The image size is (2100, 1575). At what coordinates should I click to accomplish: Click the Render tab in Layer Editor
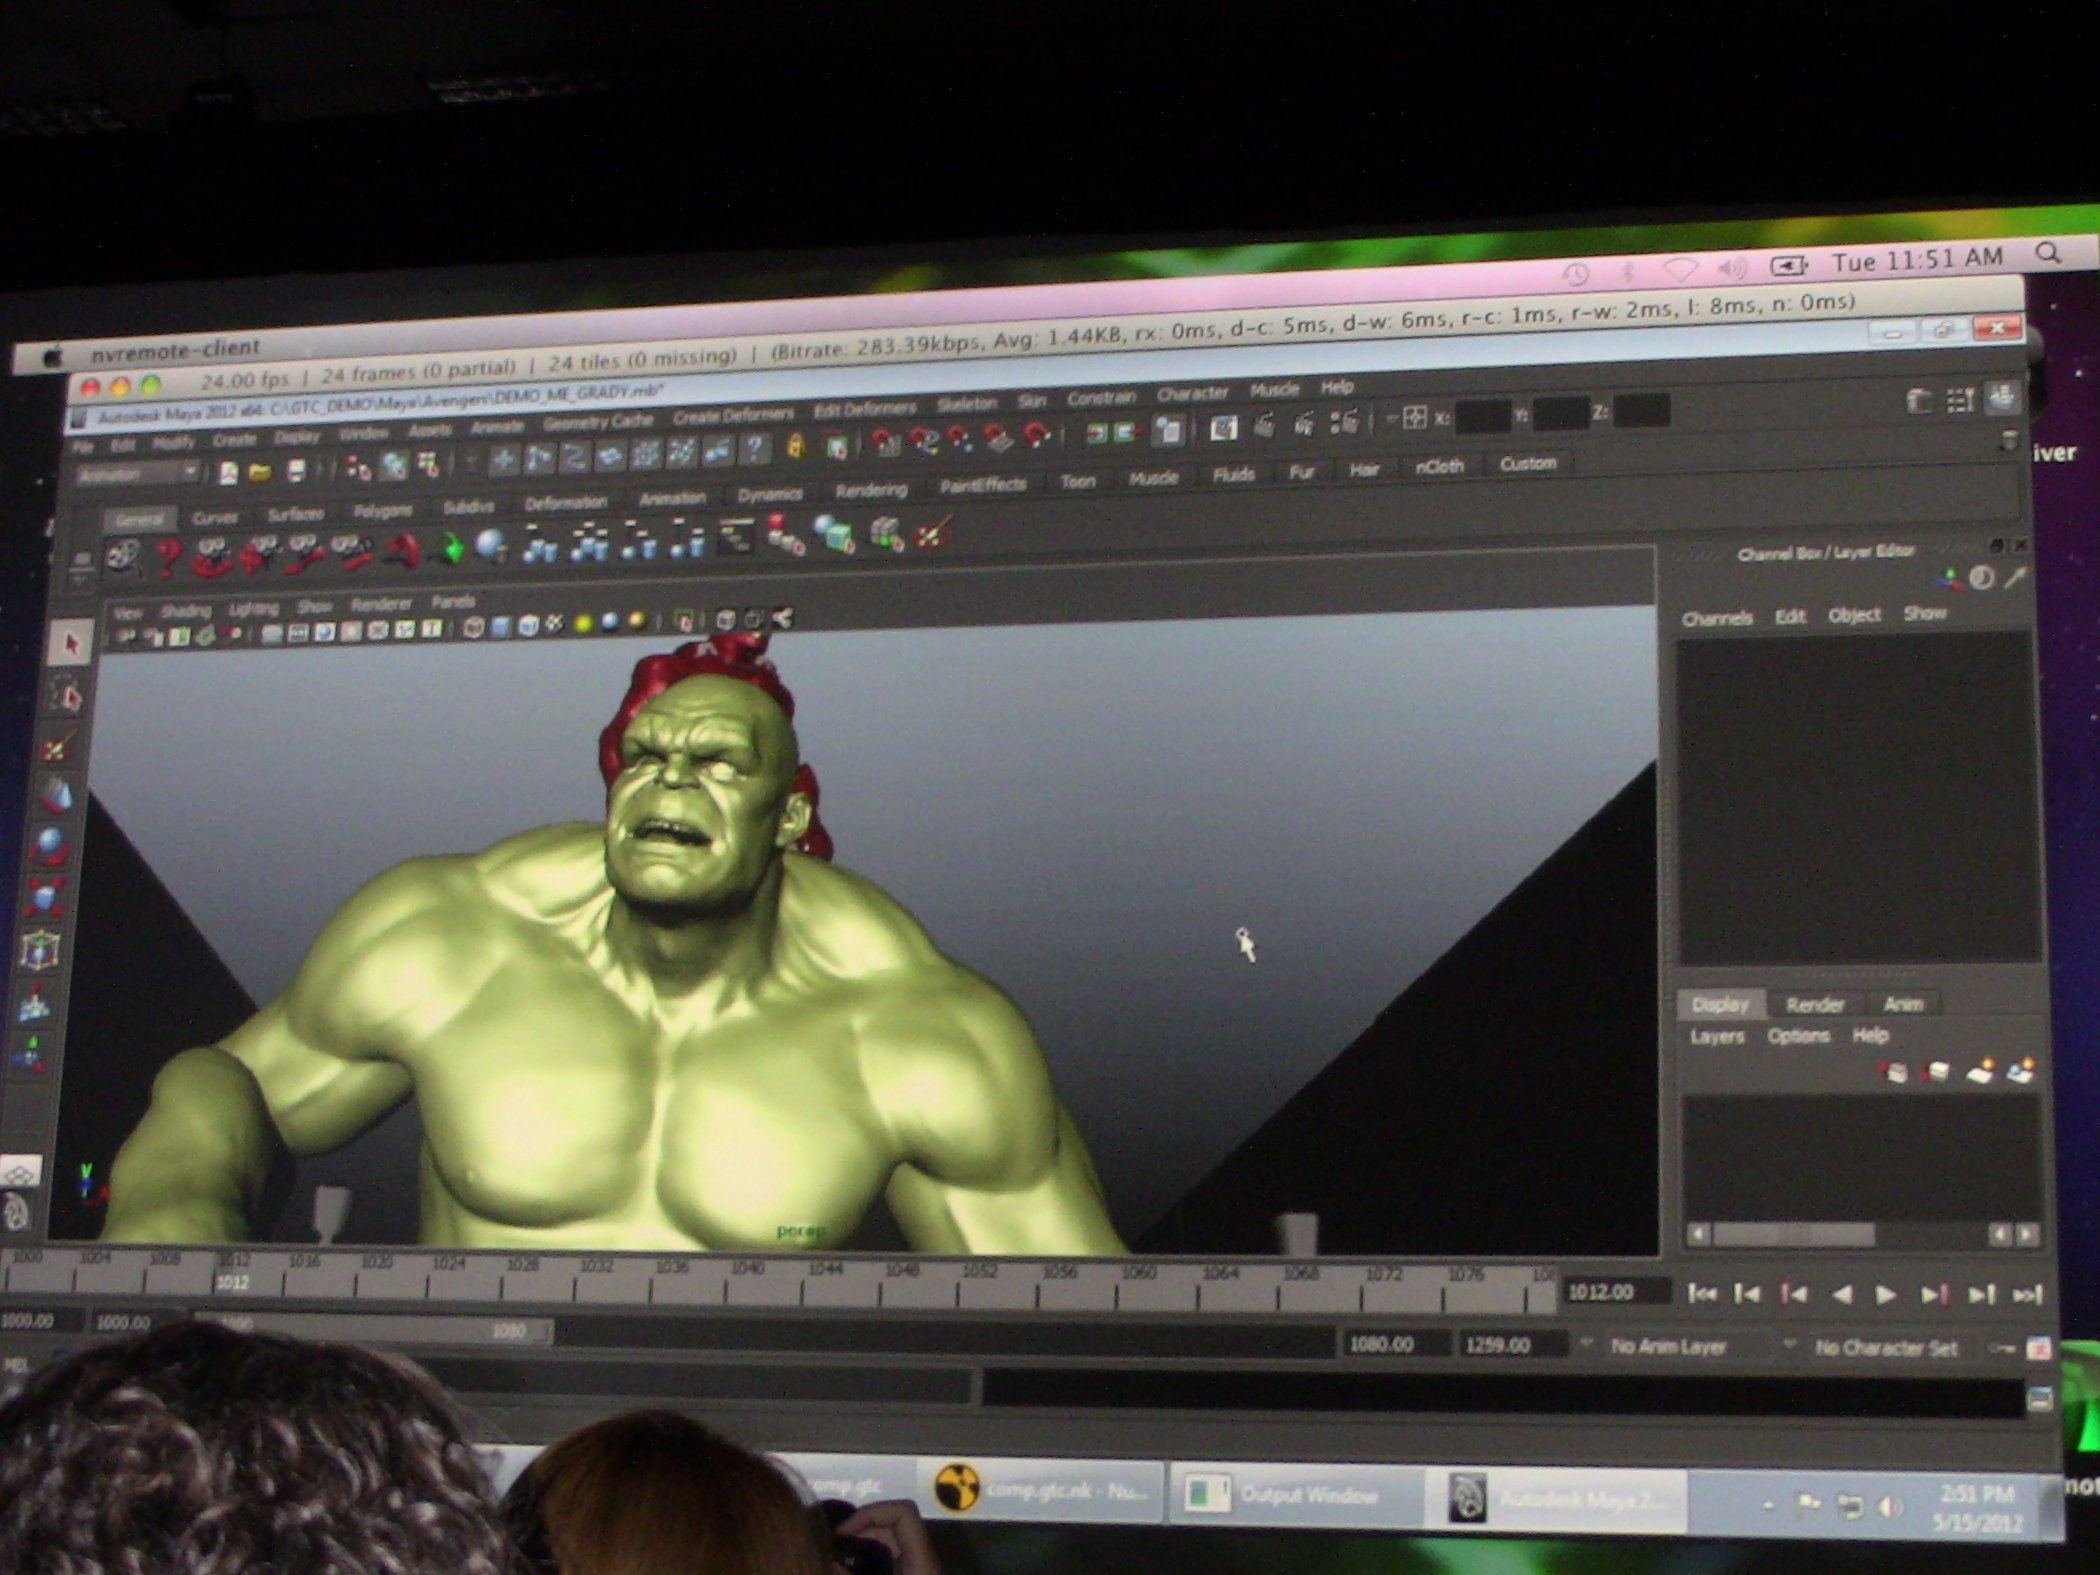[x=1814, y=1004]
